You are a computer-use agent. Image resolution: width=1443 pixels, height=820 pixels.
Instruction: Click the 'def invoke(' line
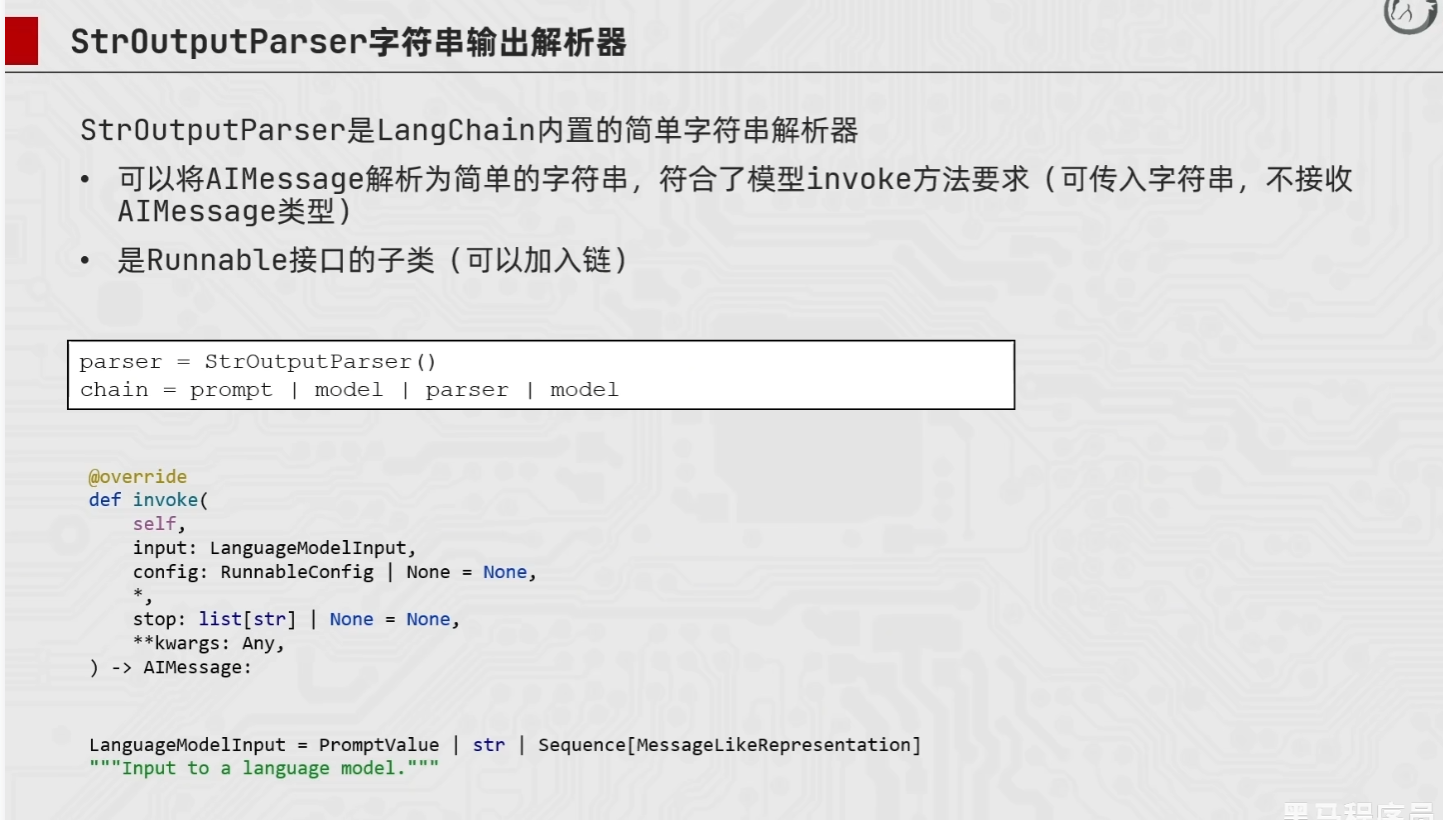pos(148,500)
